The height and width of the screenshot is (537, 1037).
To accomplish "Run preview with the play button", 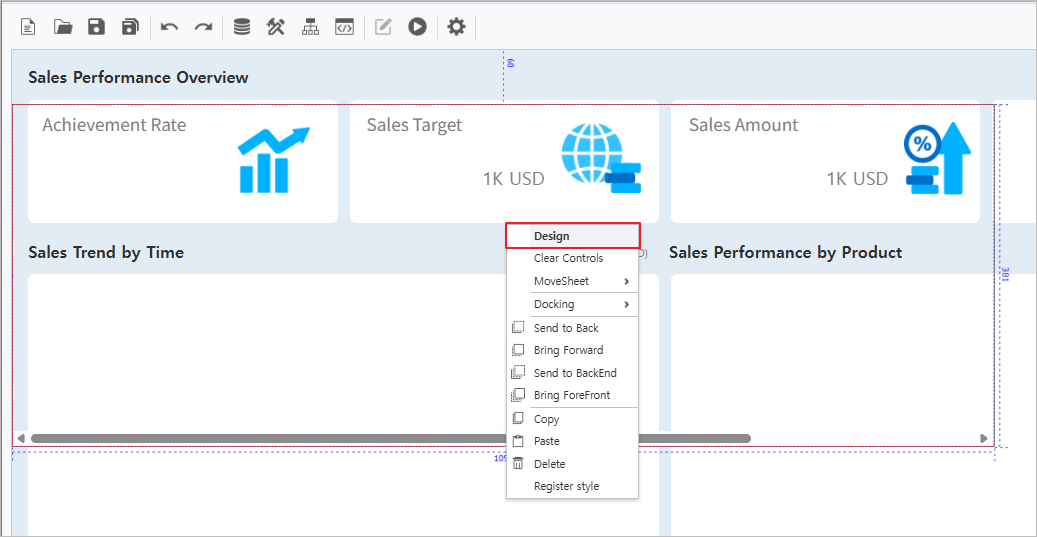I will [x=418, y=27].
